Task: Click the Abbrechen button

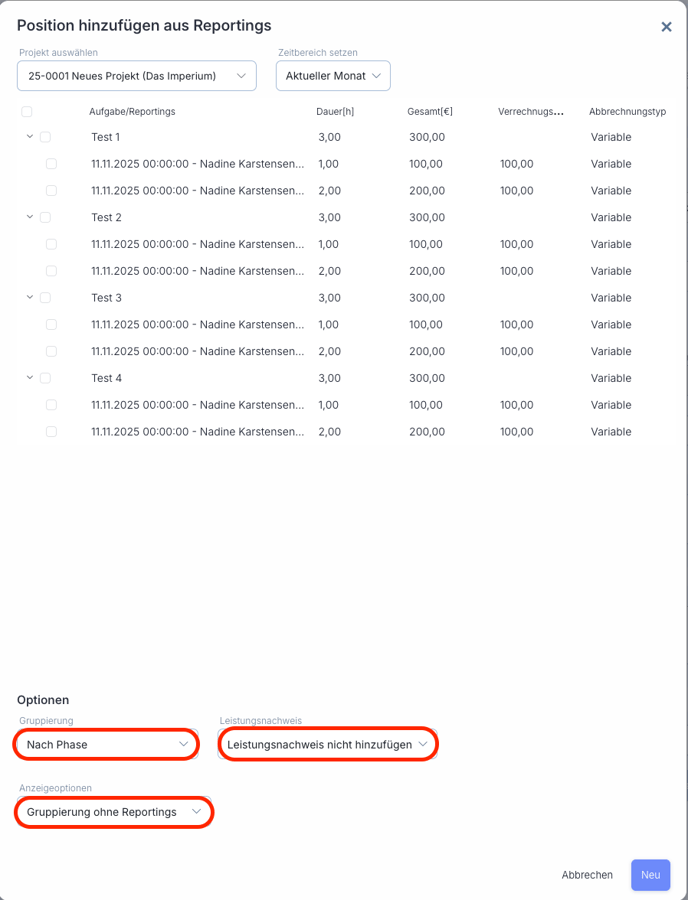Action: click(x=587, y=875)
